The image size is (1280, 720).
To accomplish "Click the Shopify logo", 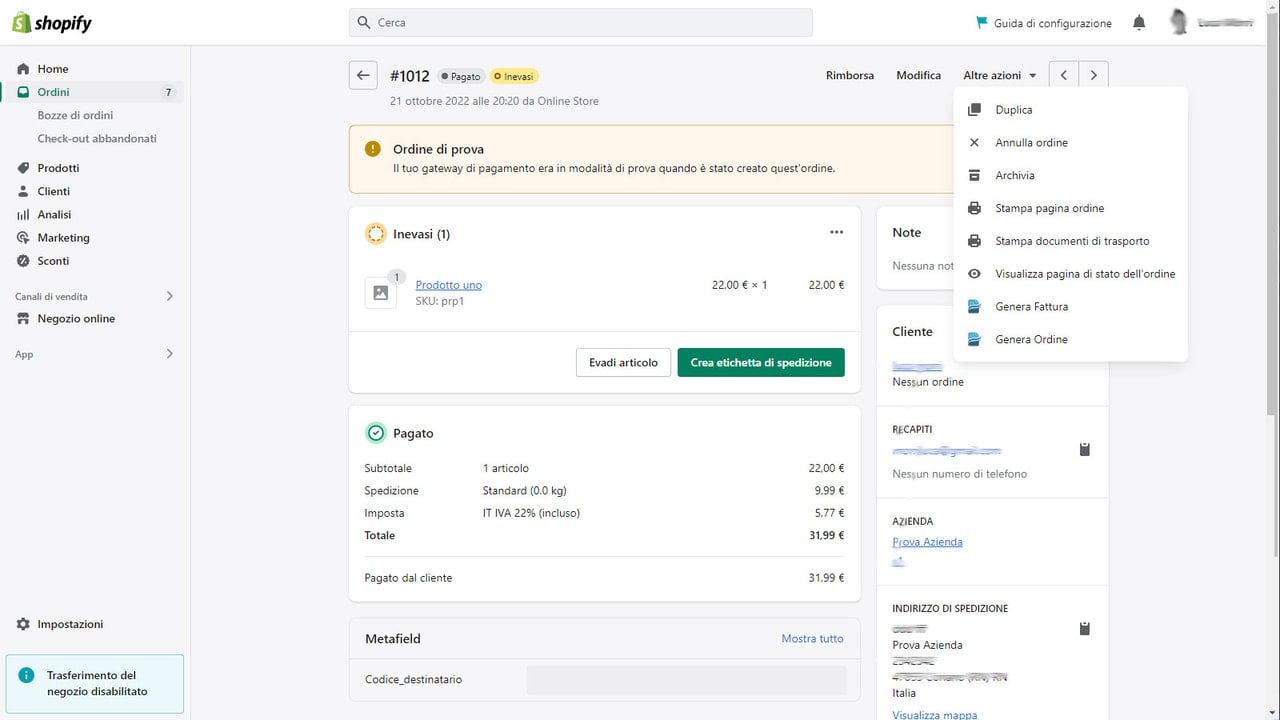I will [52, 22].
